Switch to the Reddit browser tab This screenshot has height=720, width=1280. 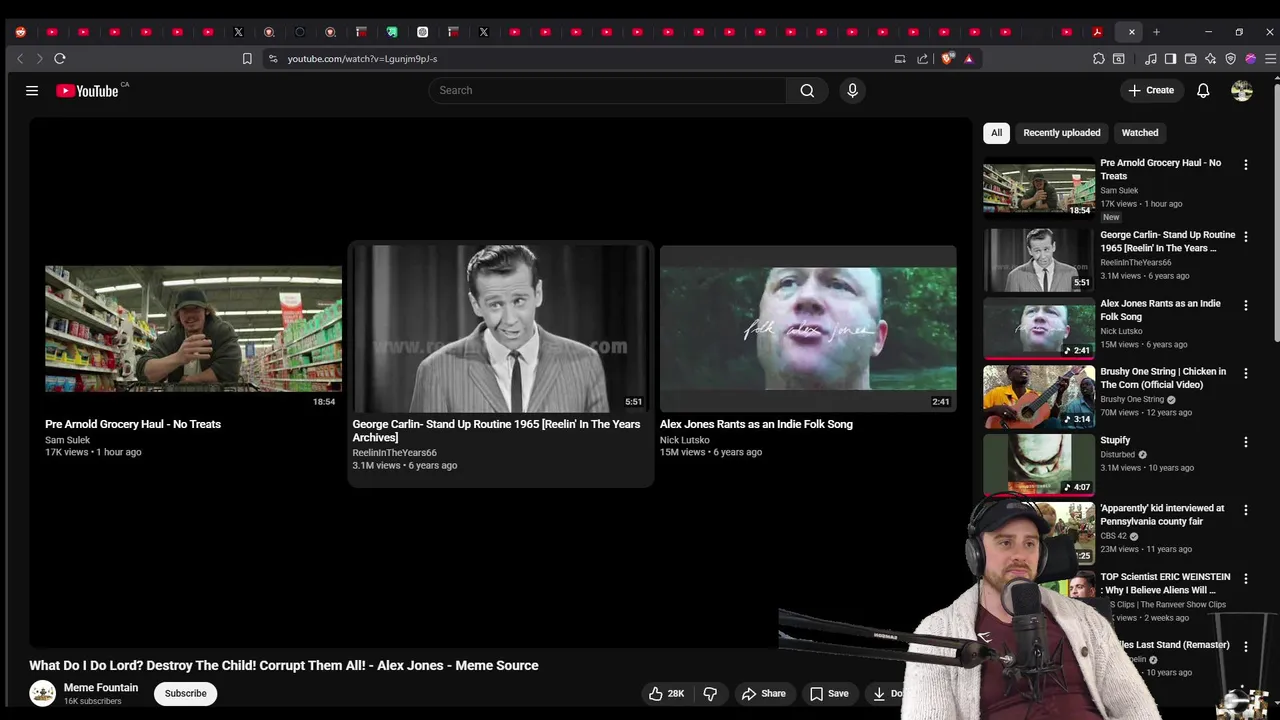coord(21,32)
